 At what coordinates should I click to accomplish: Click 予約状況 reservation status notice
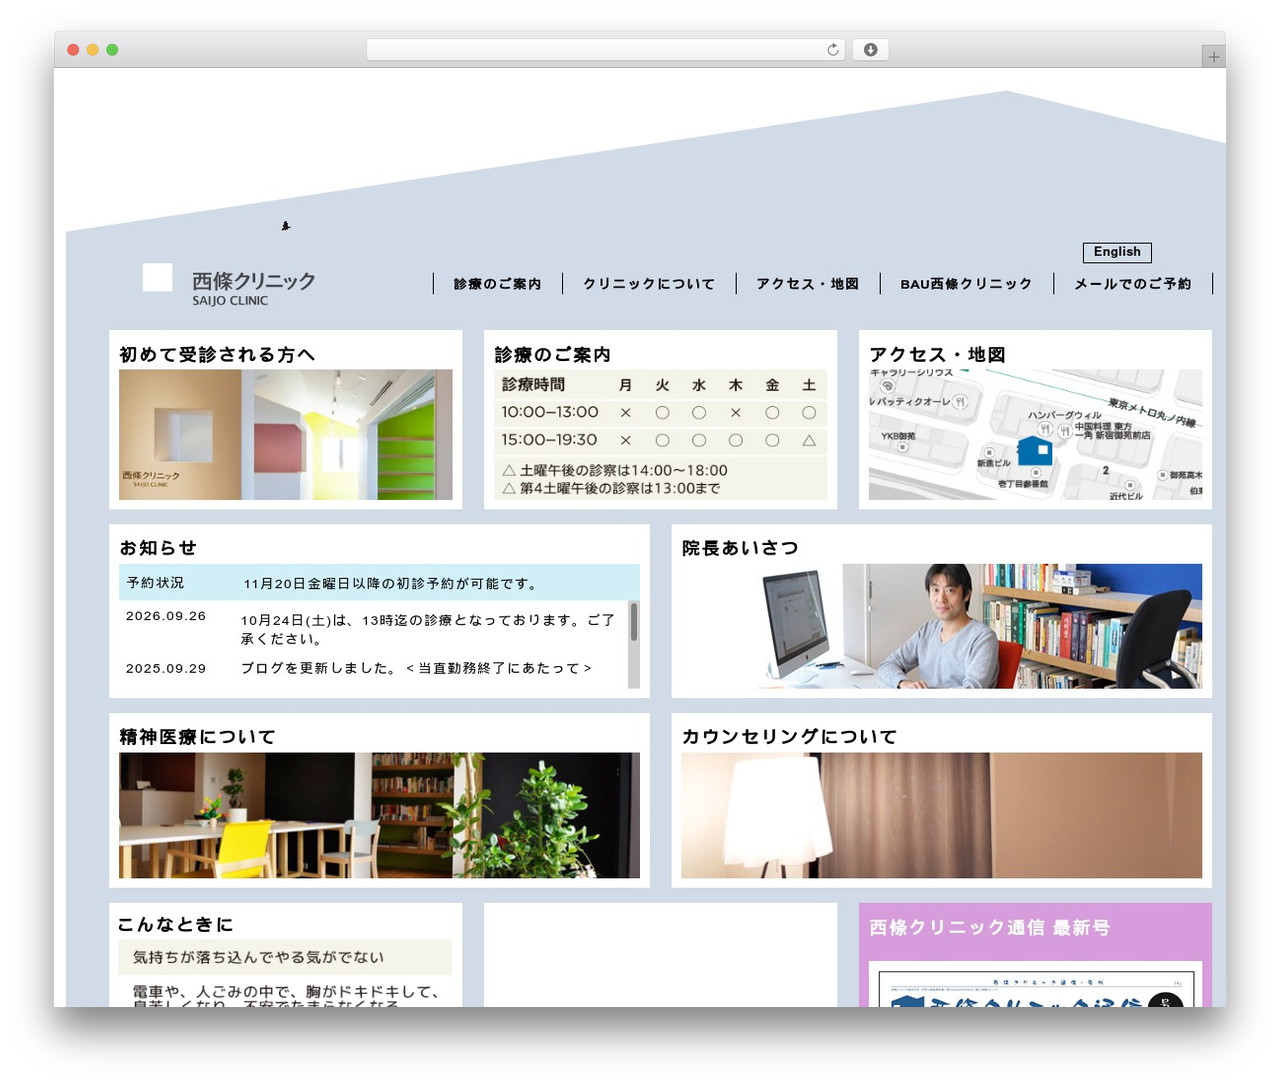click(x=379, y=582)
